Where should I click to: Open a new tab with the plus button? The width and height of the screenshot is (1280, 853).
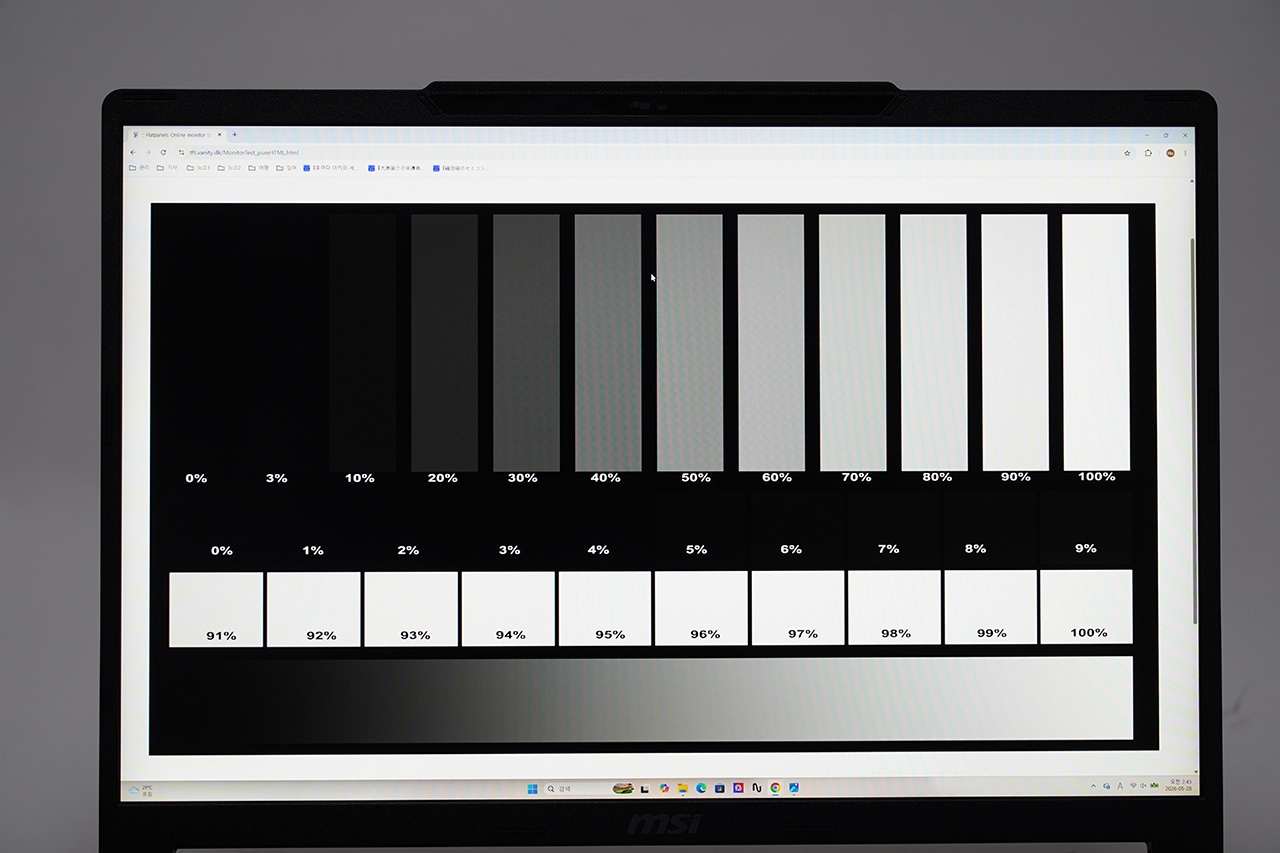tap(235, 134)
